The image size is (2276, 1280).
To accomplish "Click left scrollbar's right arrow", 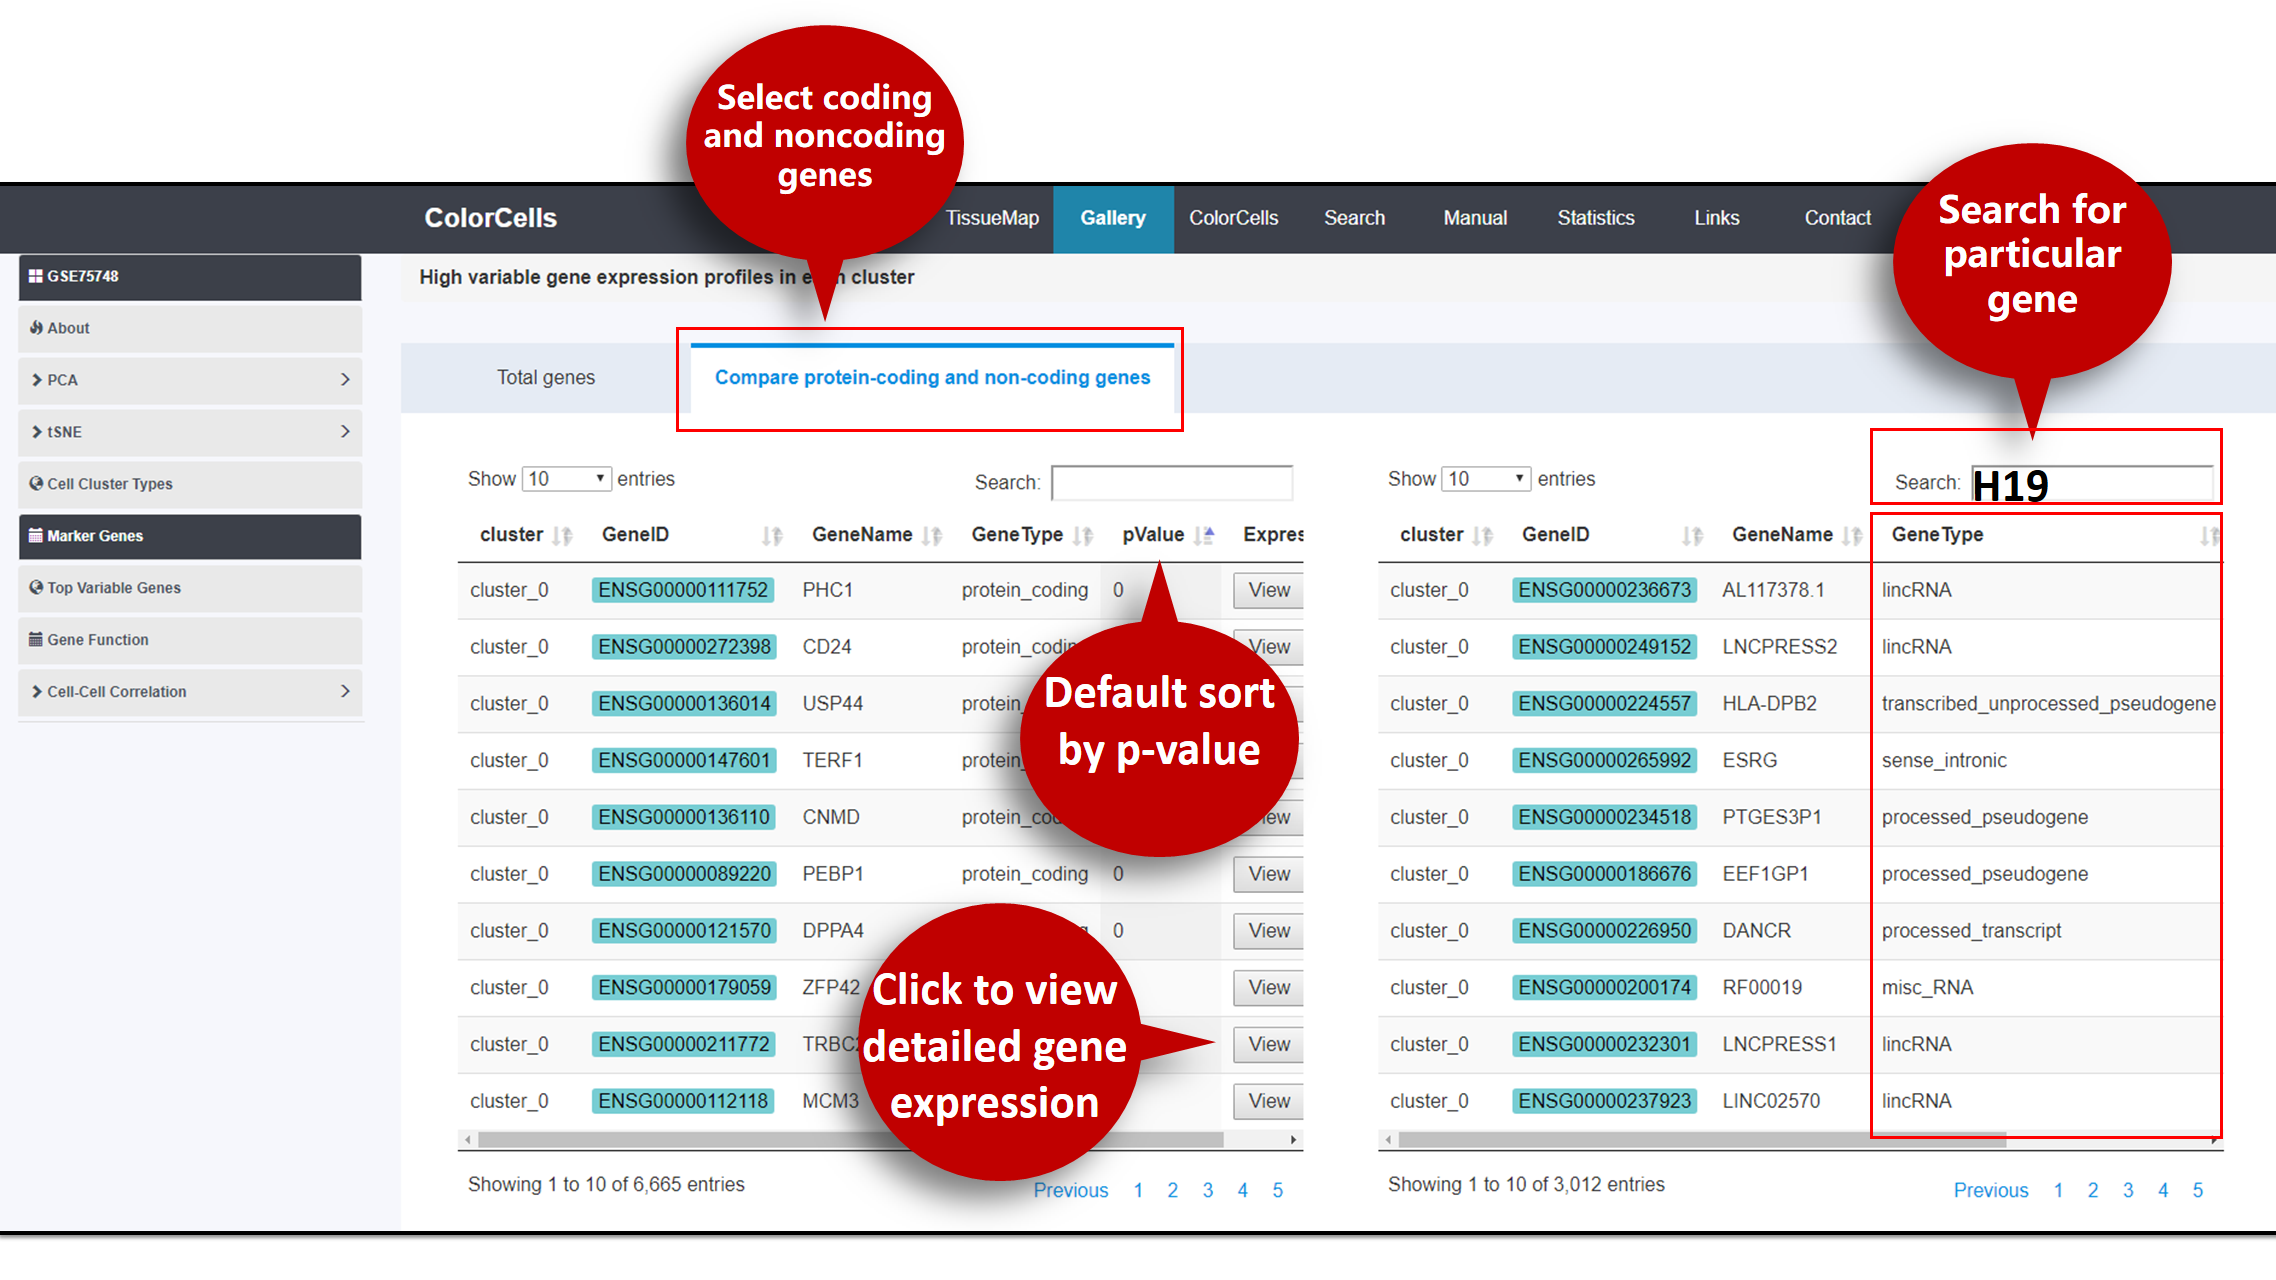I will 1293,1140.
